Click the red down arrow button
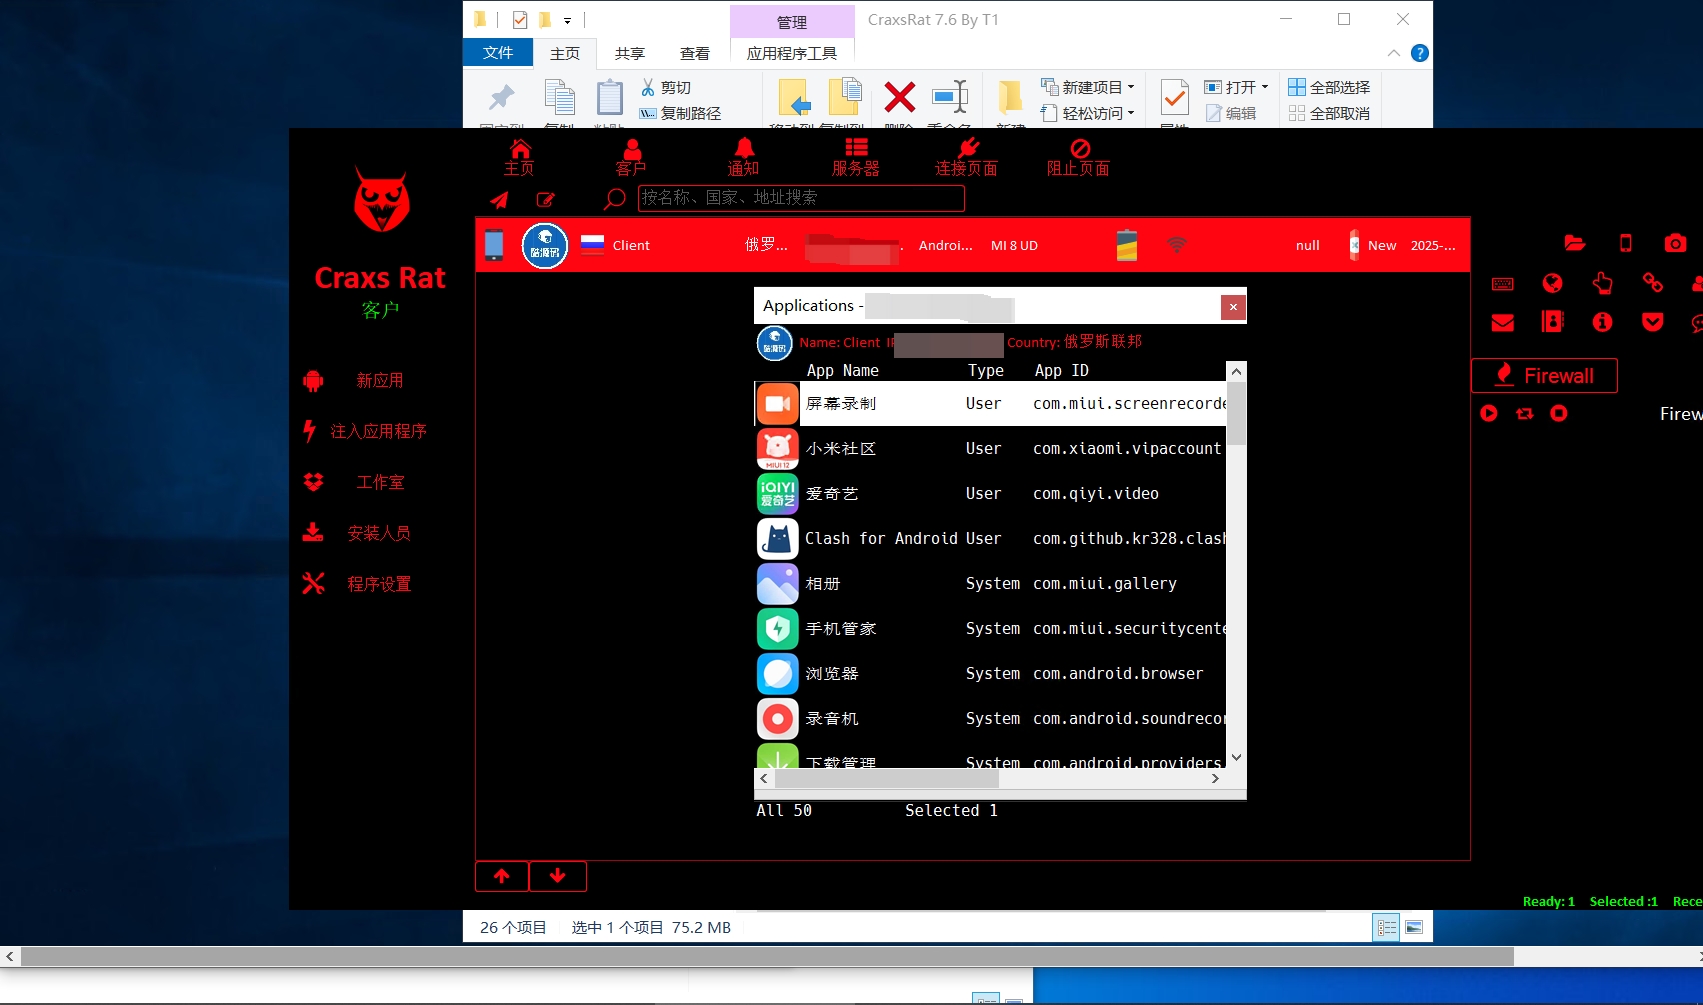Viewport: 1703px width, 1005px height. (558, 876)
